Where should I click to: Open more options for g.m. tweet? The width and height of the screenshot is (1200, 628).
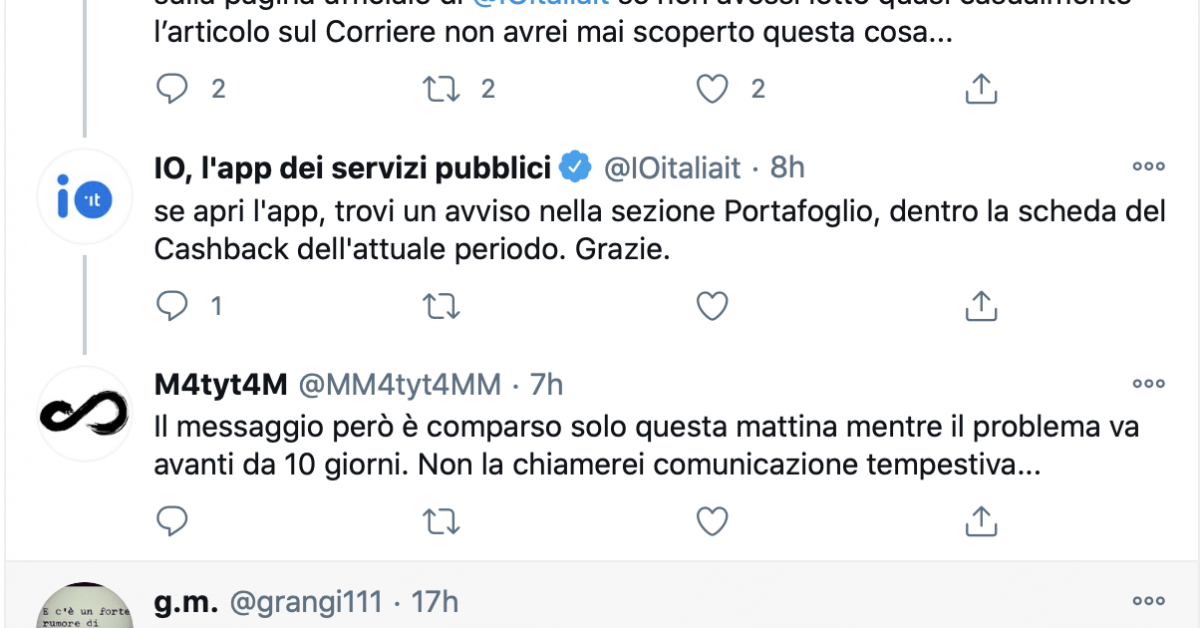[1148, 601]
